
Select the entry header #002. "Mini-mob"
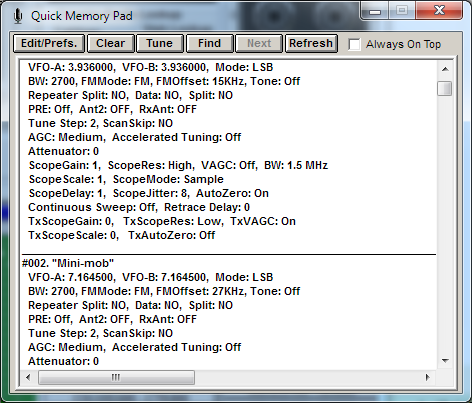pyautogui.click(x=68, y=263)
